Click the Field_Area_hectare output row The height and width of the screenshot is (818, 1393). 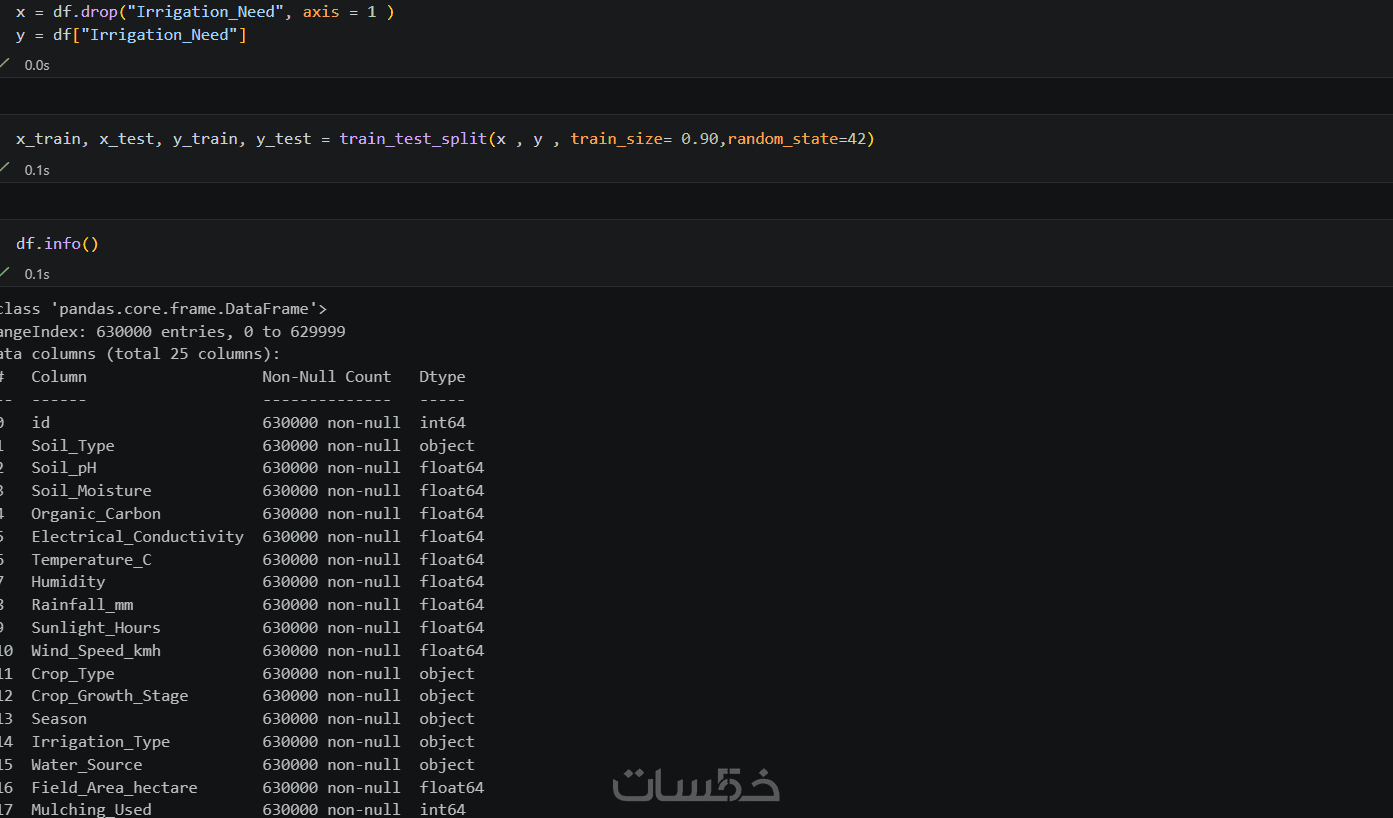pyautogui.click(x=242, y=788)
